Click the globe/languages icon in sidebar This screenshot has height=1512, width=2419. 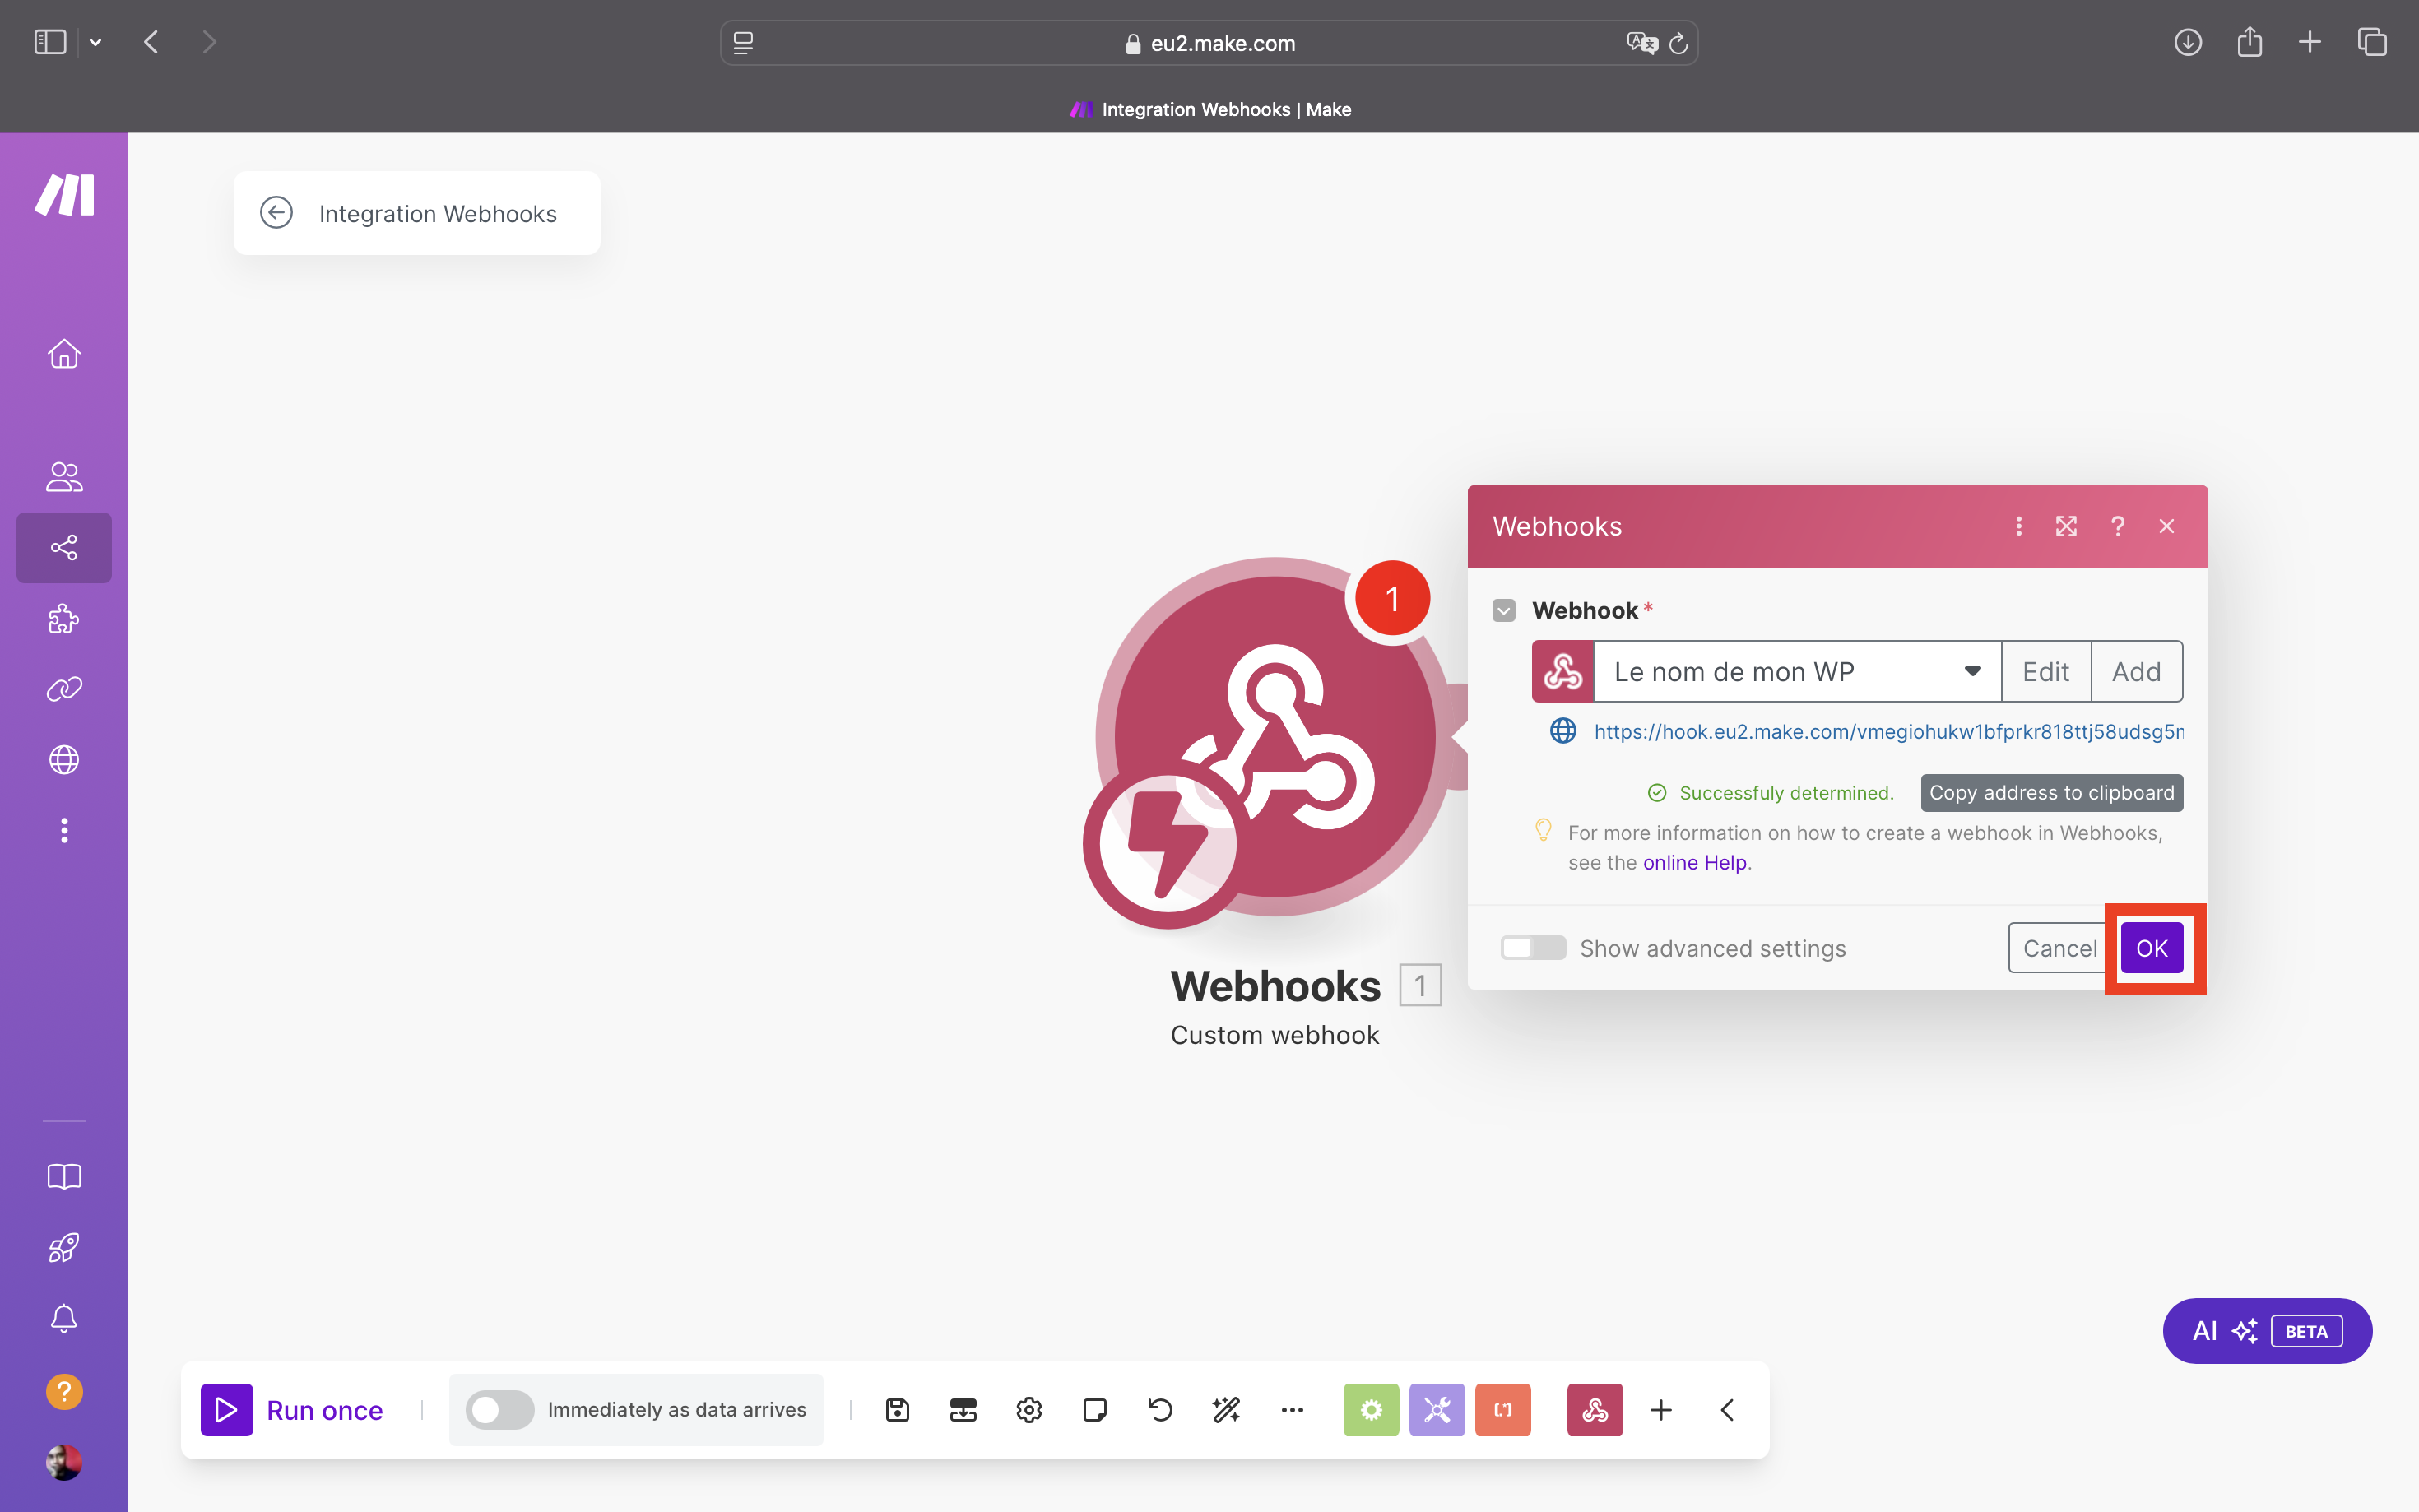(x=64, y=759)
